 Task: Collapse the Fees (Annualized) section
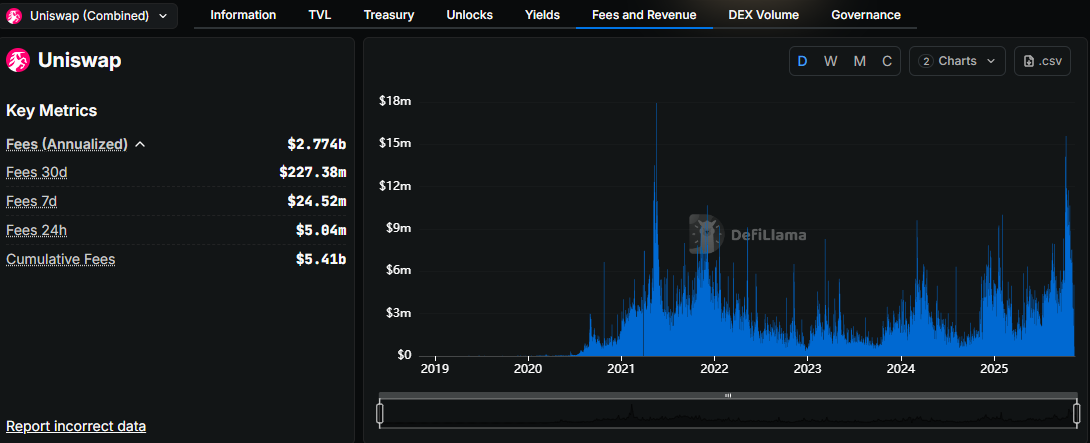pyautogui.click(x=140, y=144)
